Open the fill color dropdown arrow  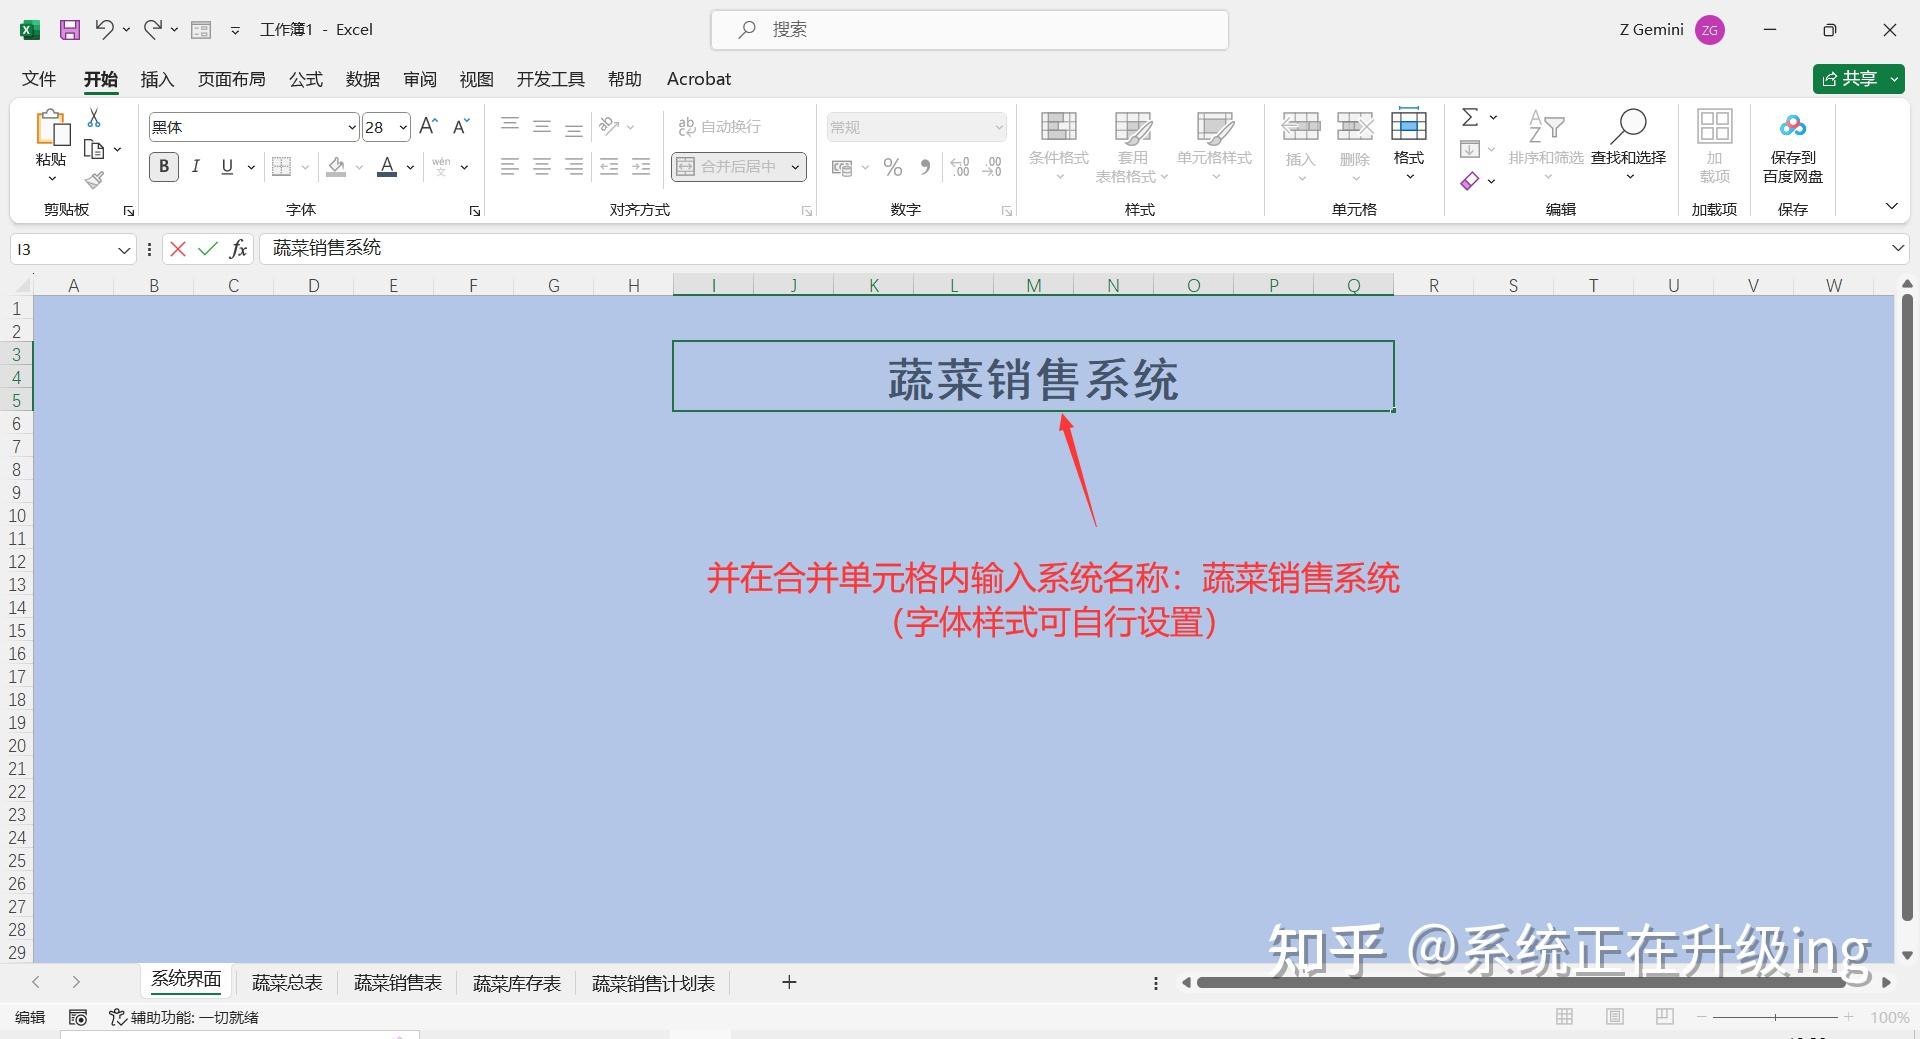click(x=358, y=166)
